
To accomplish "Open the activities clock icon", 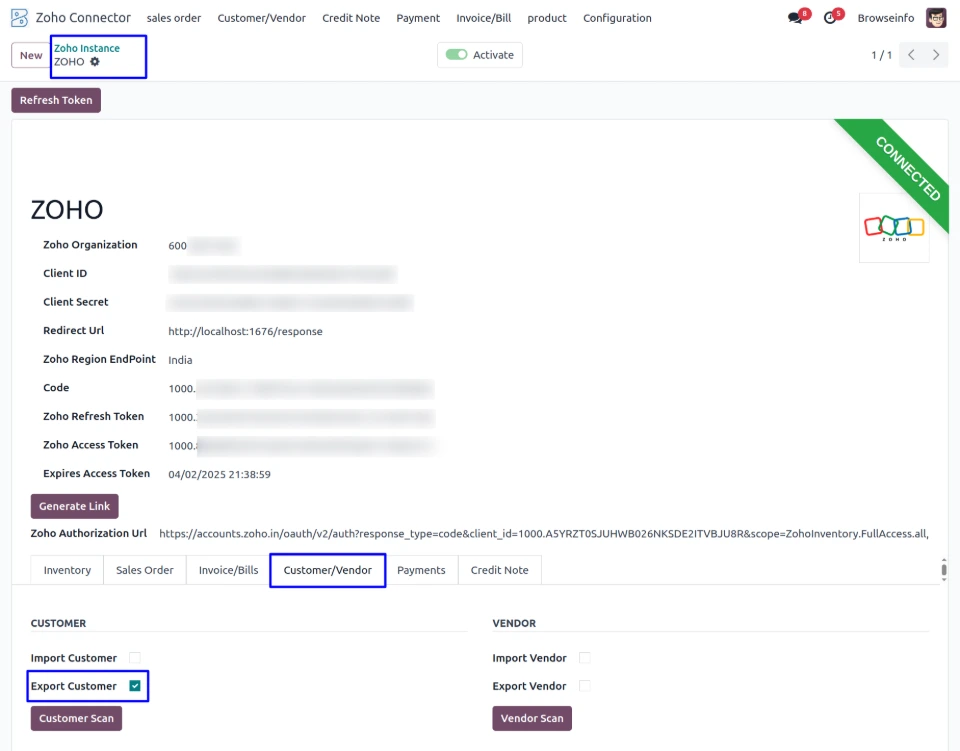I will pos(830,18).
